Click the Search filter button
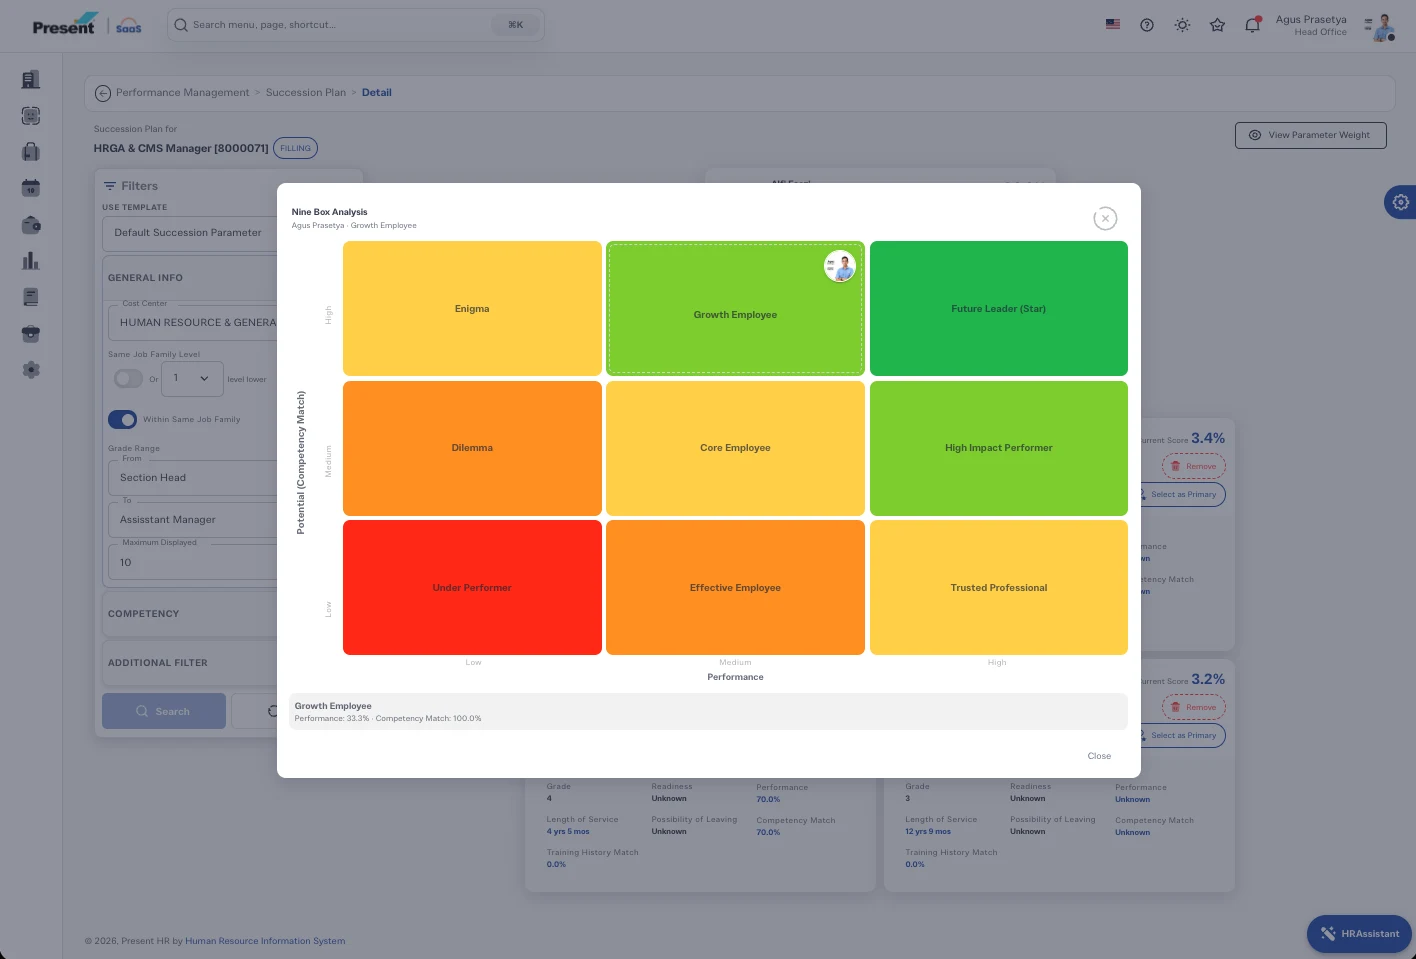 coord(164,711)
